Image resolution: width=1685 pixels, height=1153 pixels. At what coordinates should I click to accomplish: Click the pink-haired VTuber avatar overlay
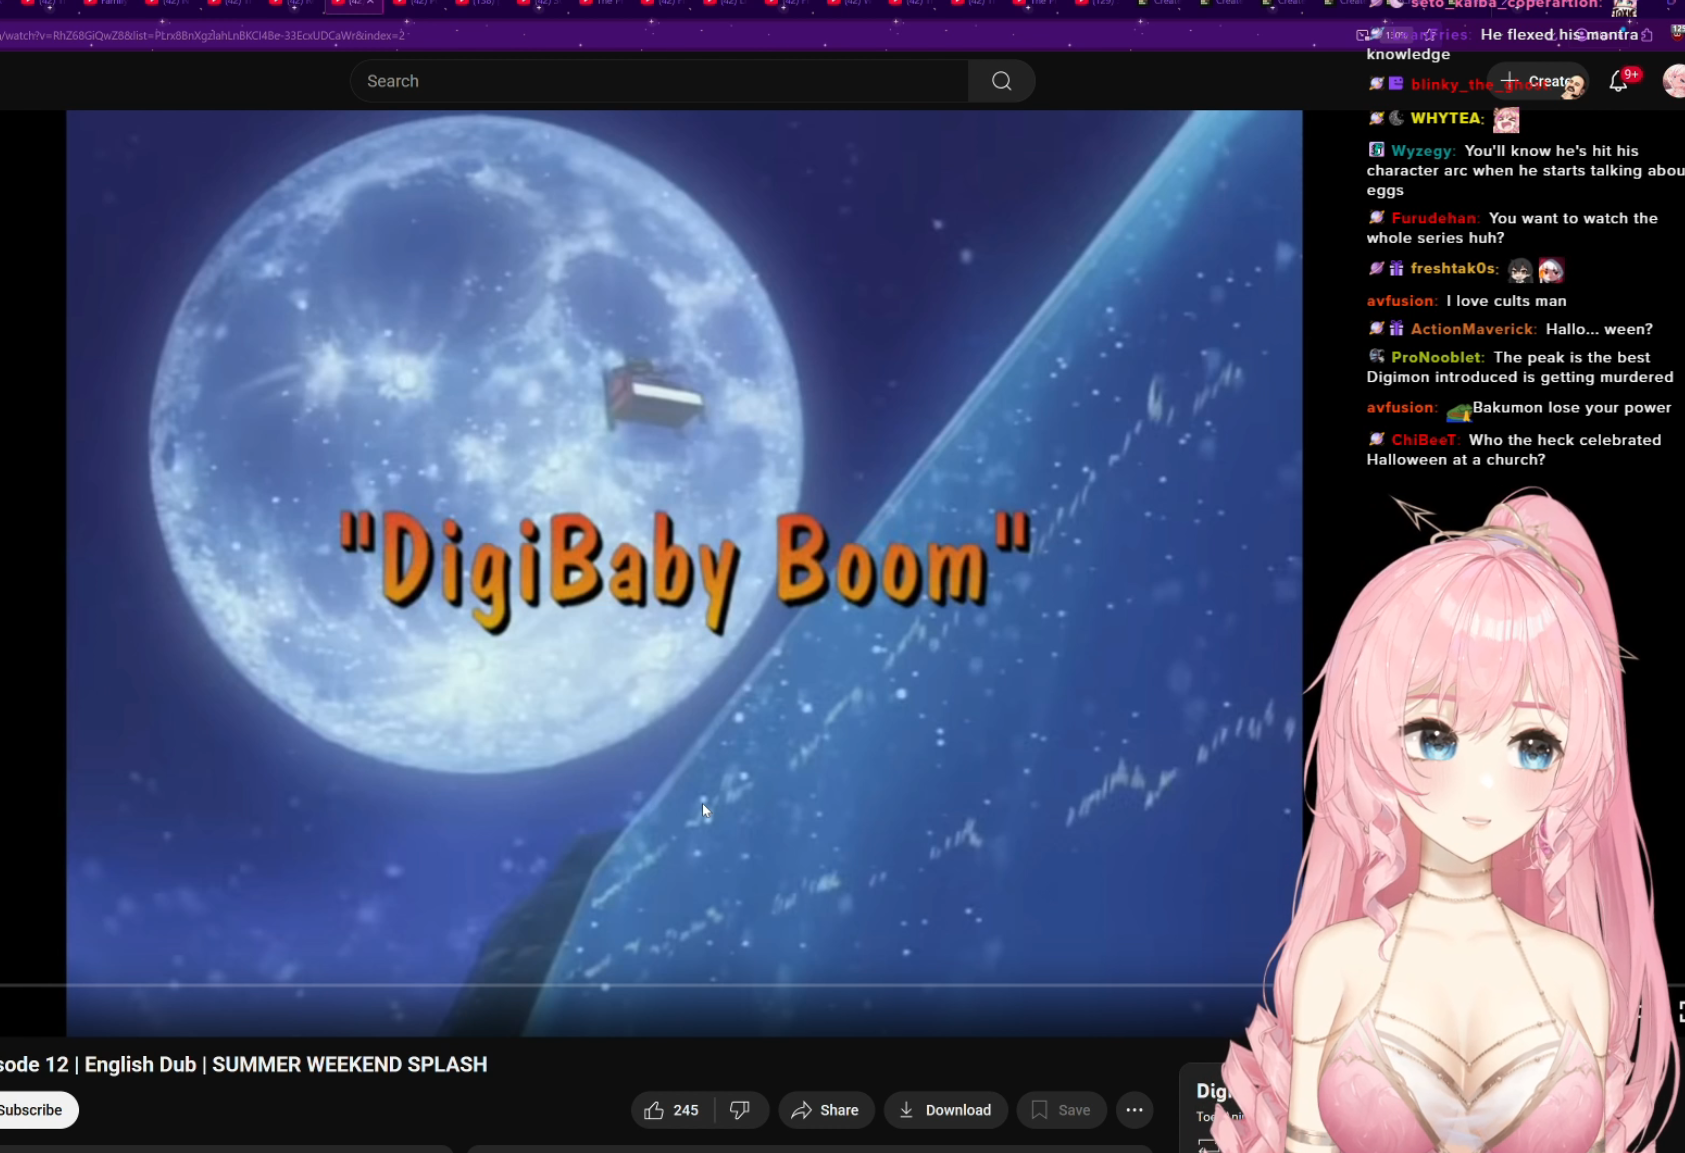[x=1470, y=820]
